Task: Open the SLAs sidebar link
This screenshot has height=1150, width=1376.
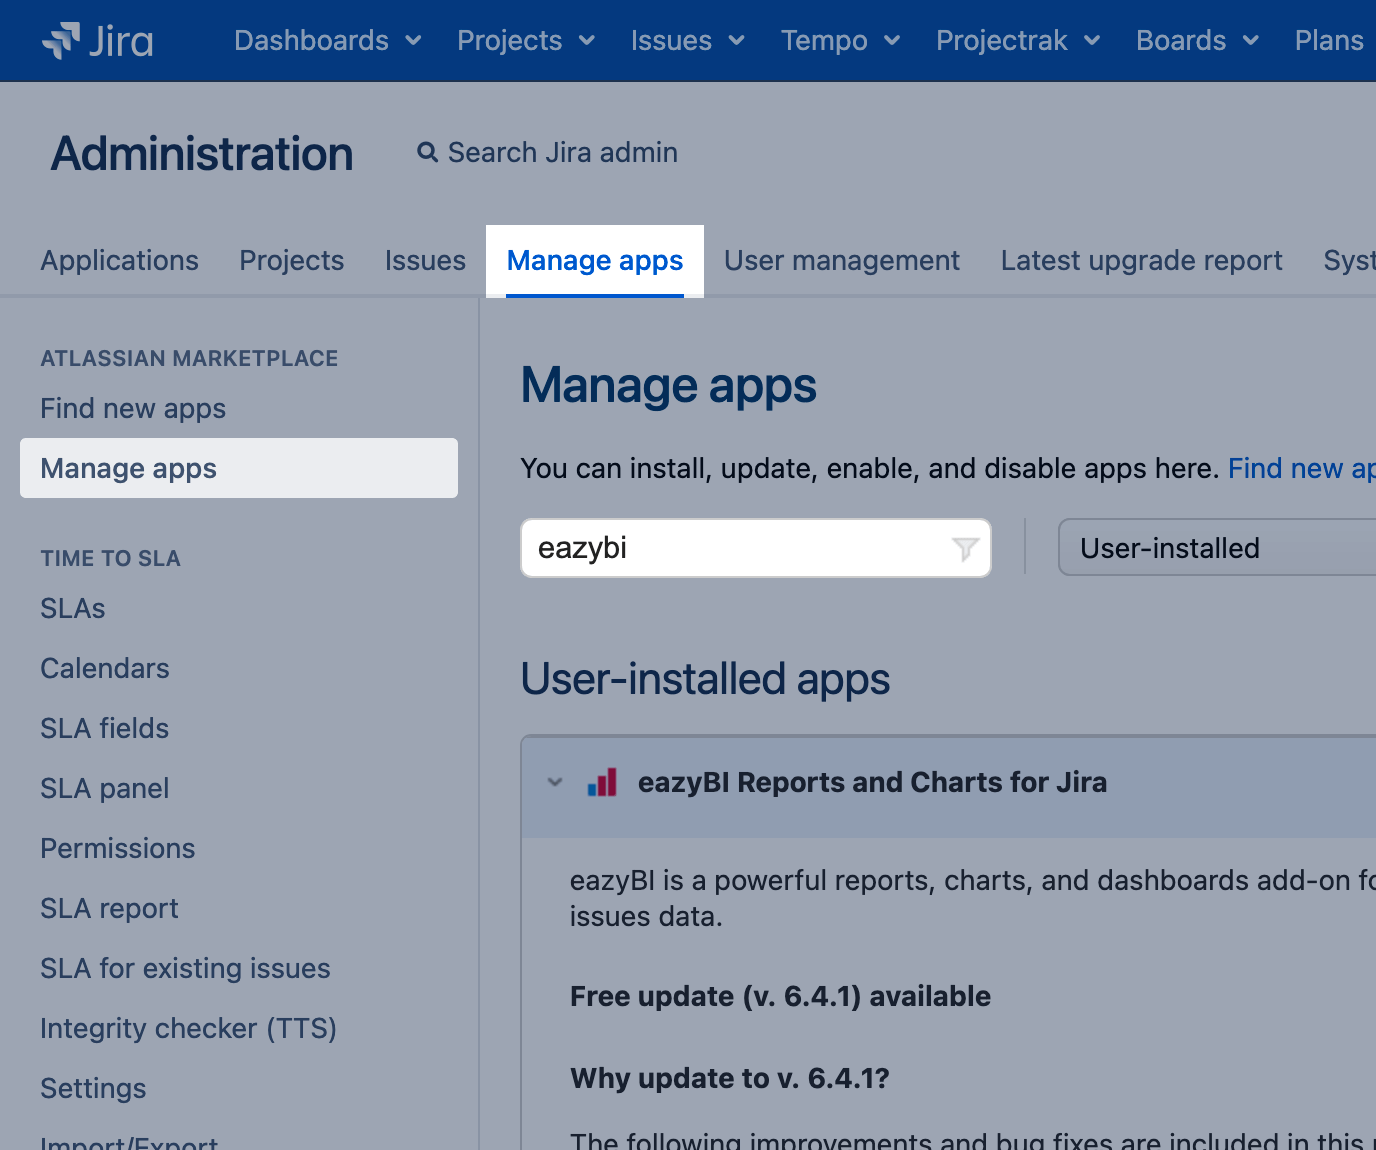Action: (x=73, y=608)
